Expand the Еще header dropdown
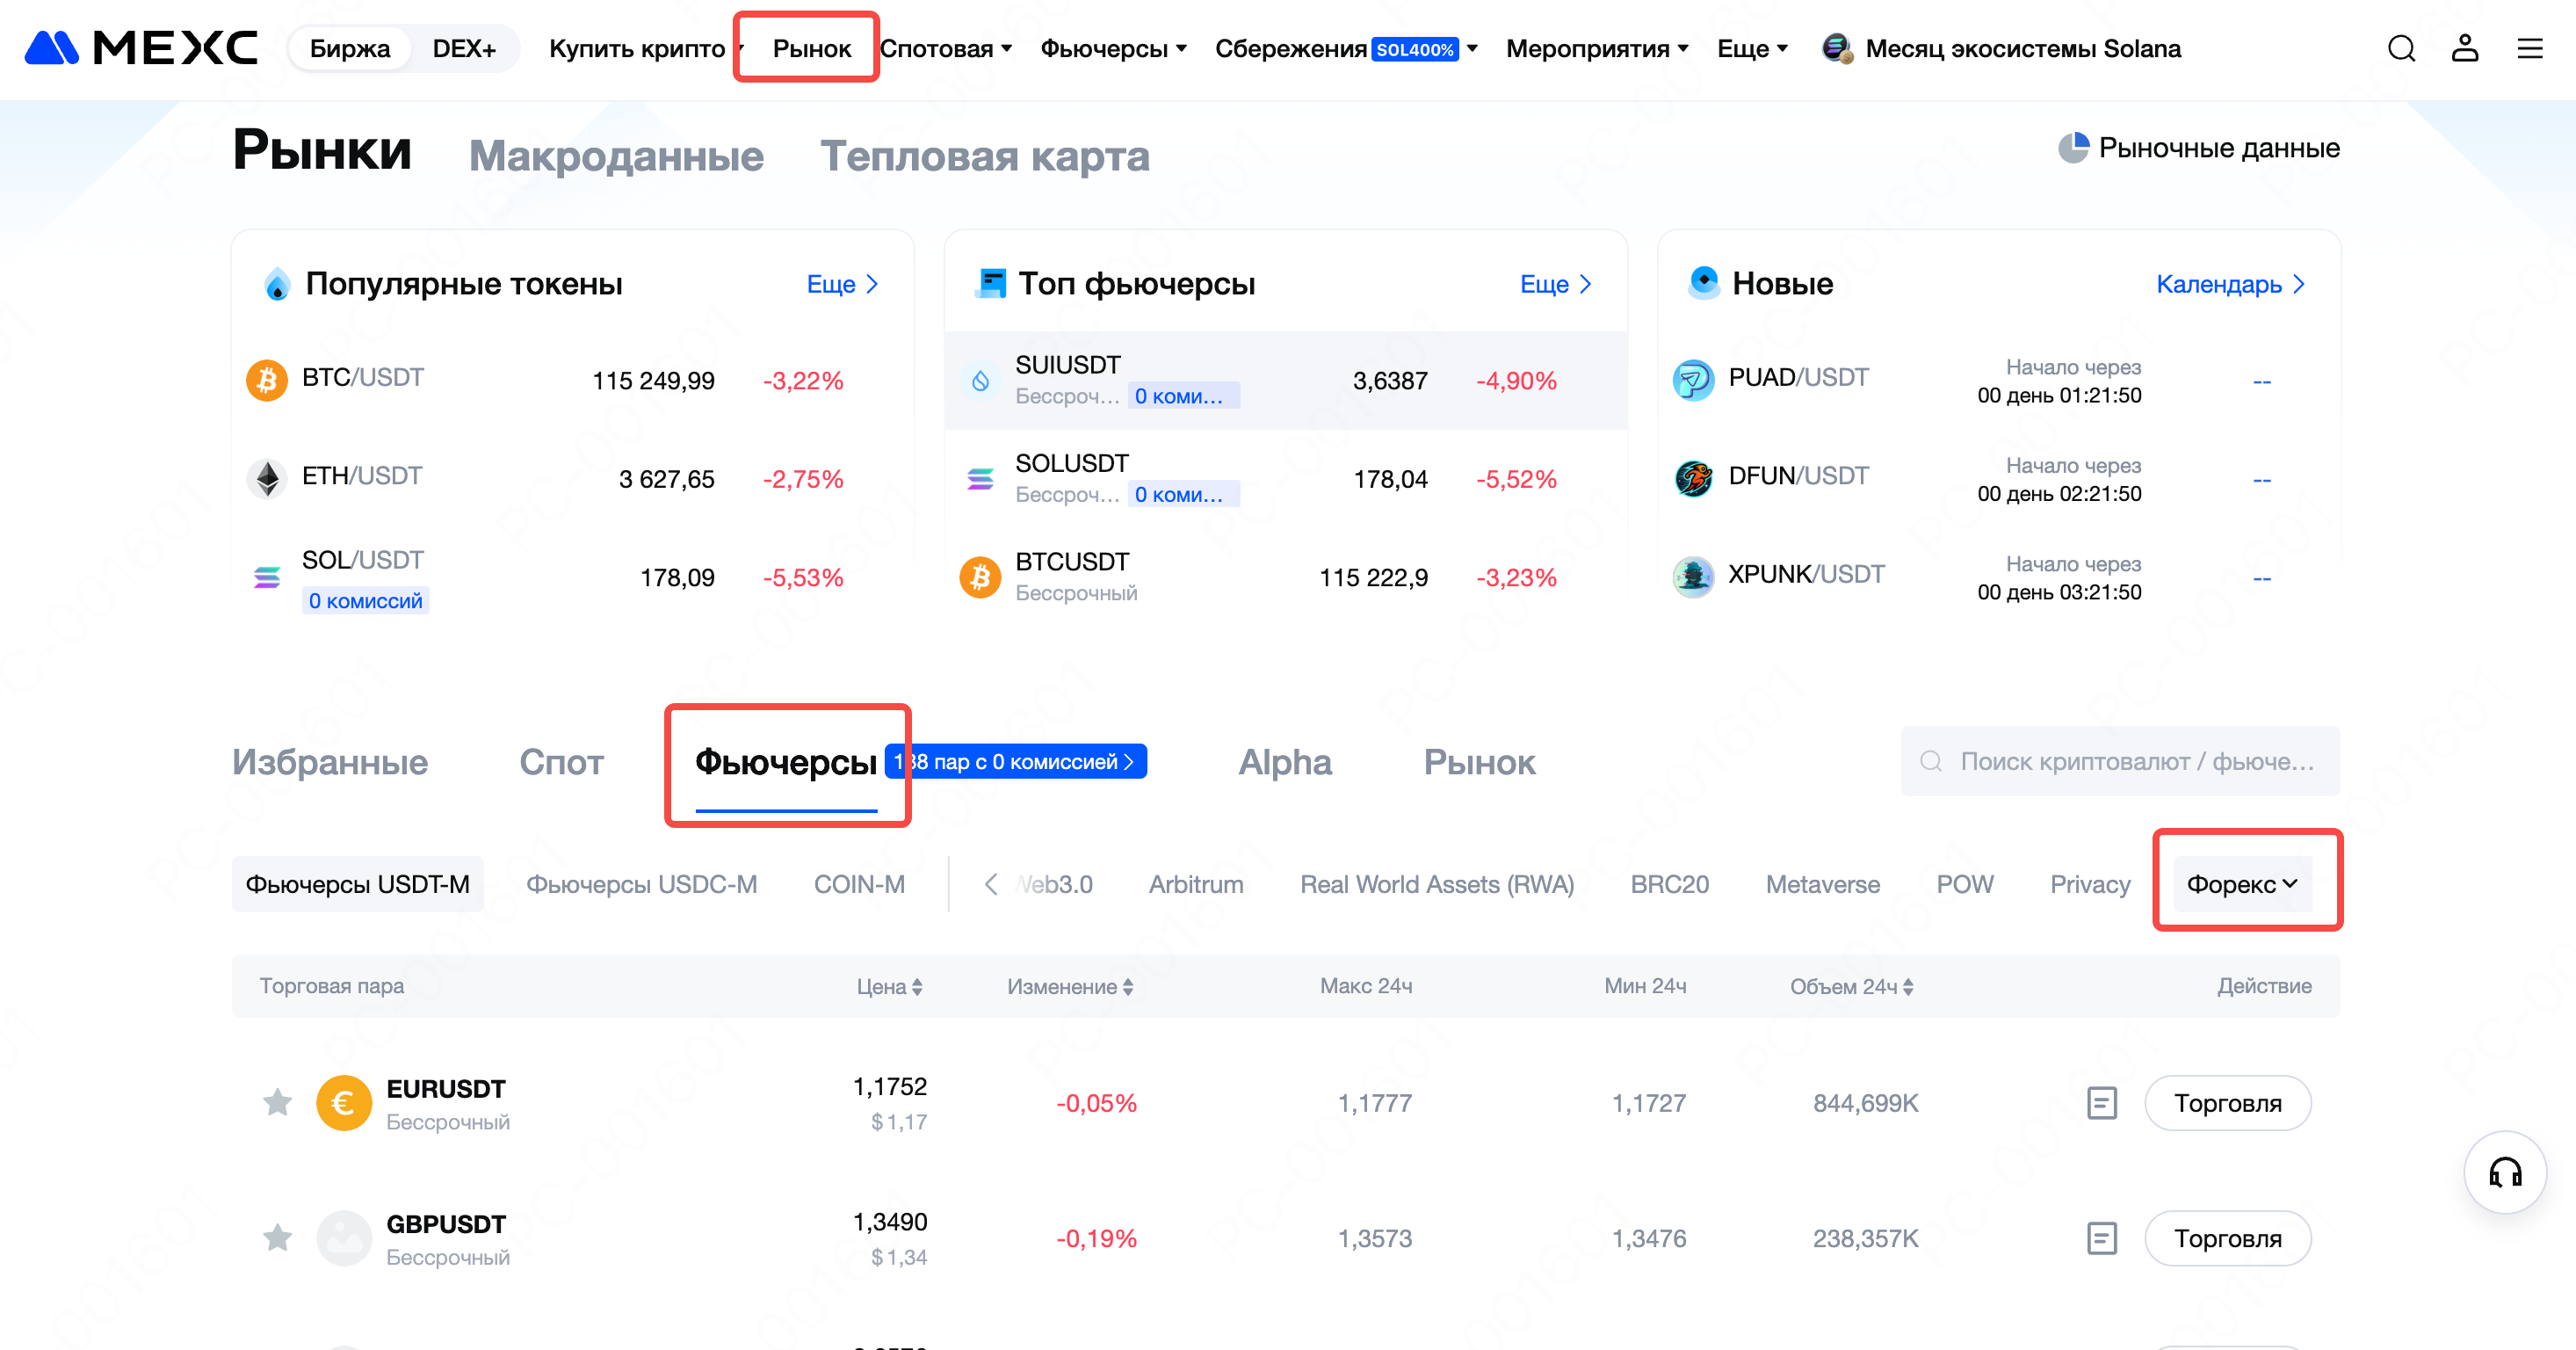 pos(1752,48)
